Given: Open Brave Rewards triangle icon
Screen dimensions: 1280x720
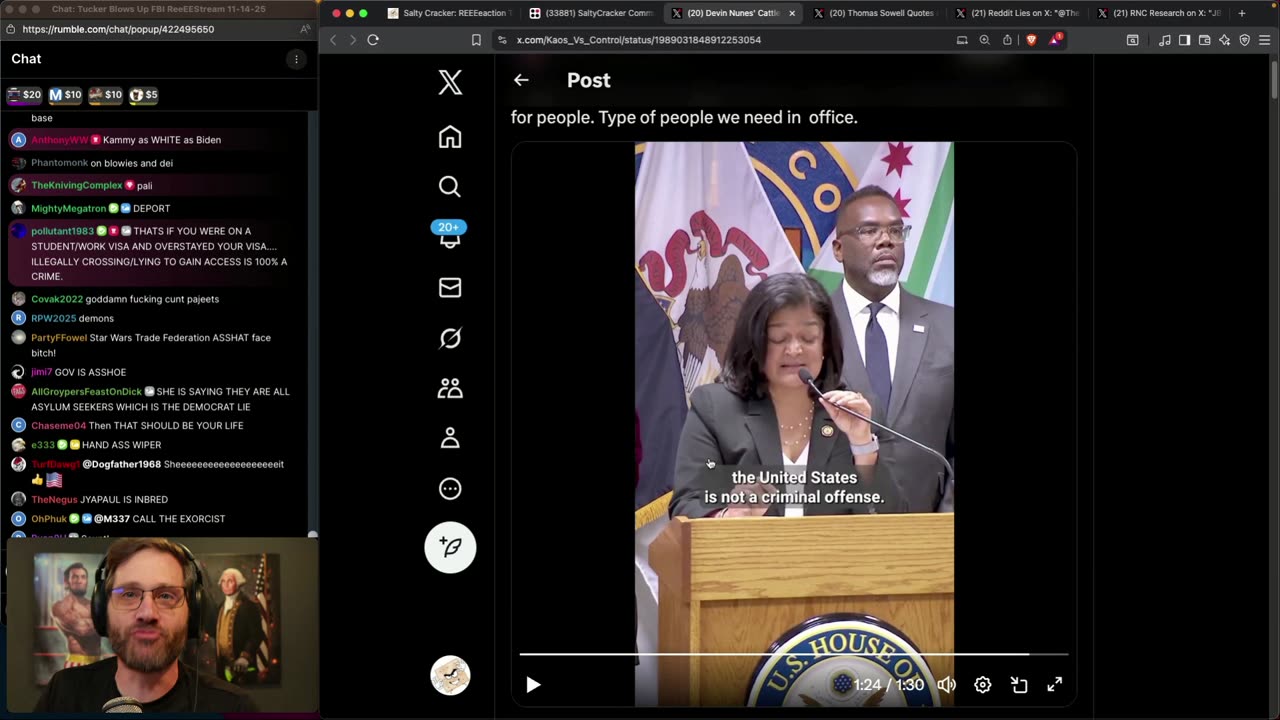Looking at the screenshot, I should (x=1055, y=40).
